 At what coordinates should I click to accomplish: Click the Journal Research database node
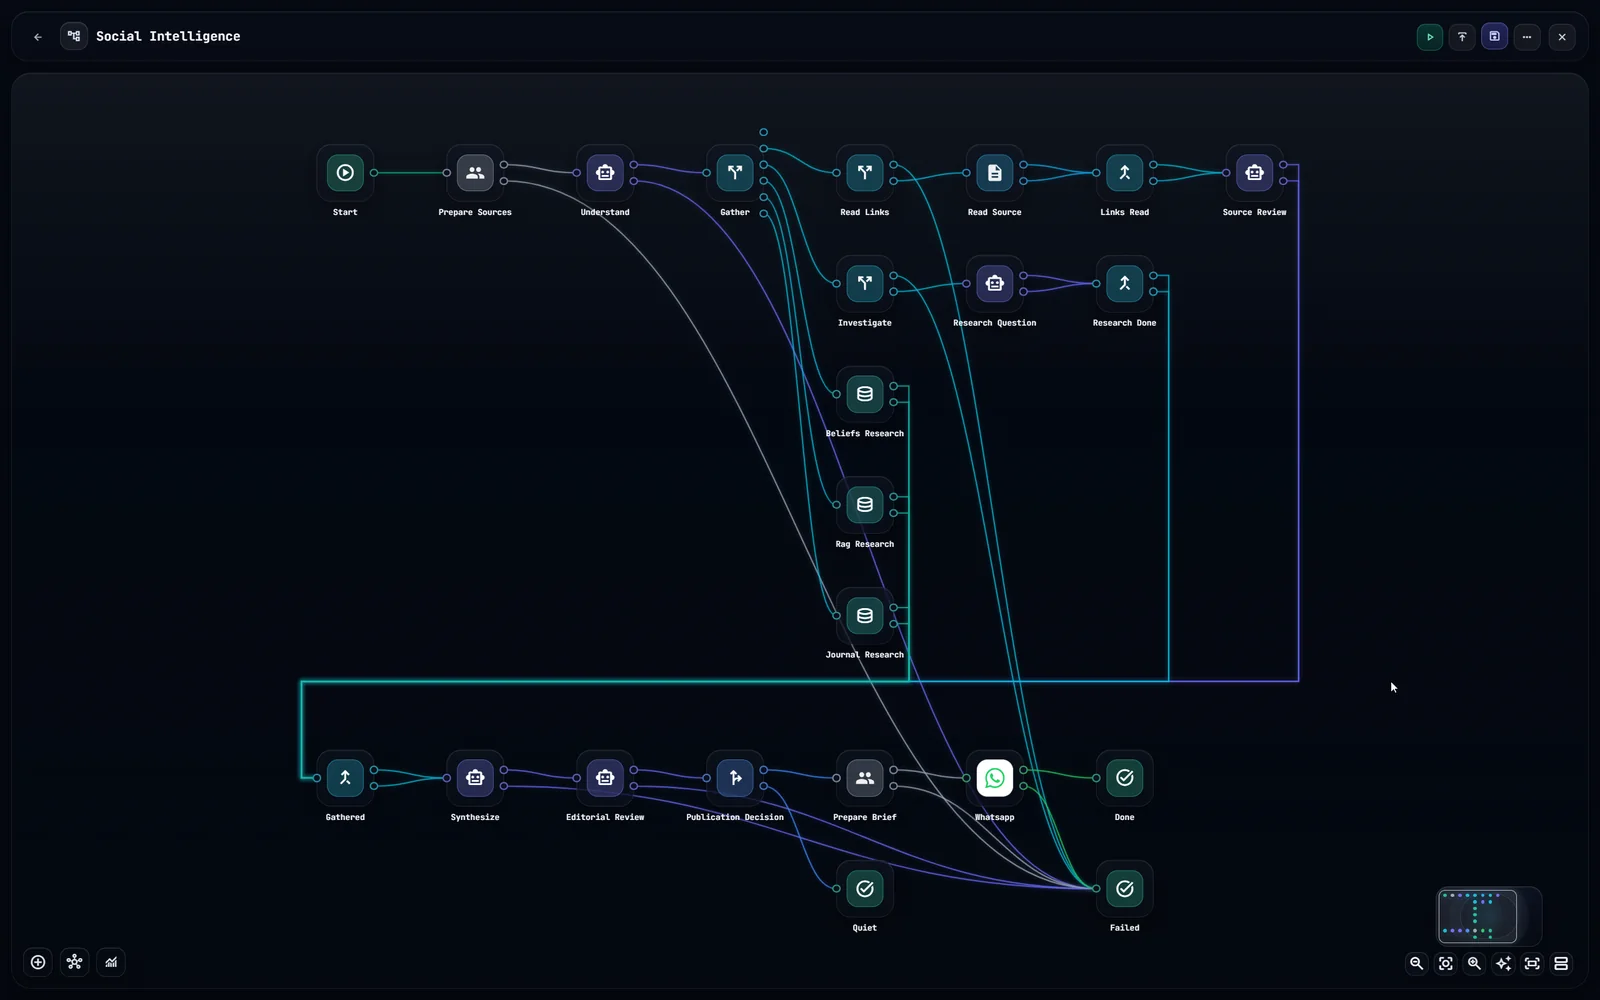tap(865, 616)
